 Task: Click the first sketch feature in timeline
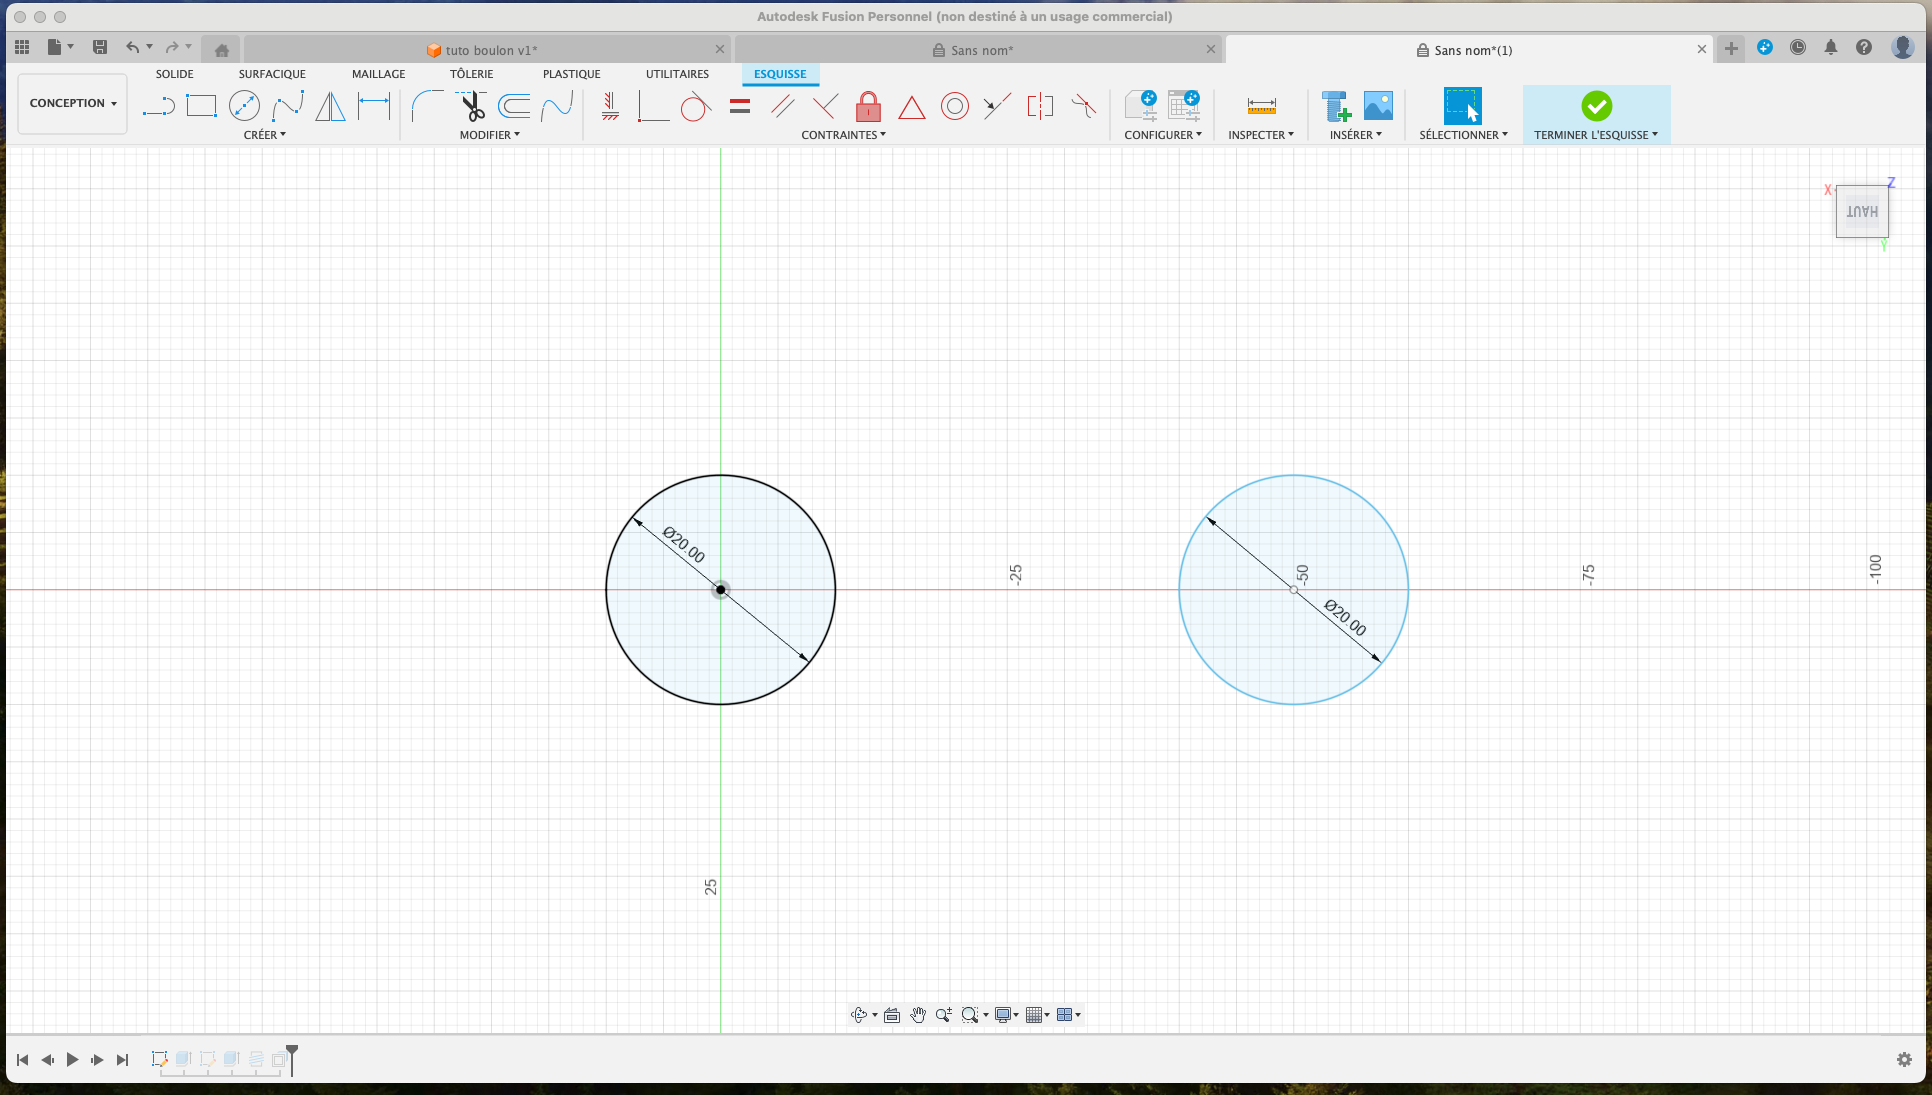tap(159, 1059)
